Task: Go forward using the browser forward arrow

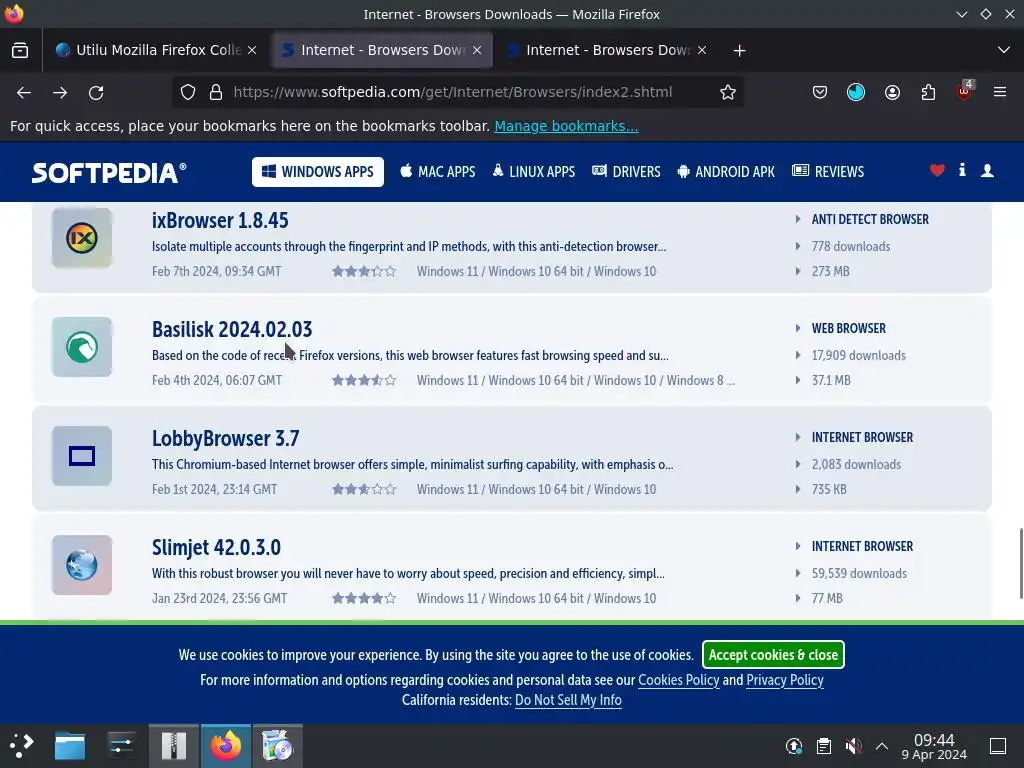Action: (x=60, y=93)
